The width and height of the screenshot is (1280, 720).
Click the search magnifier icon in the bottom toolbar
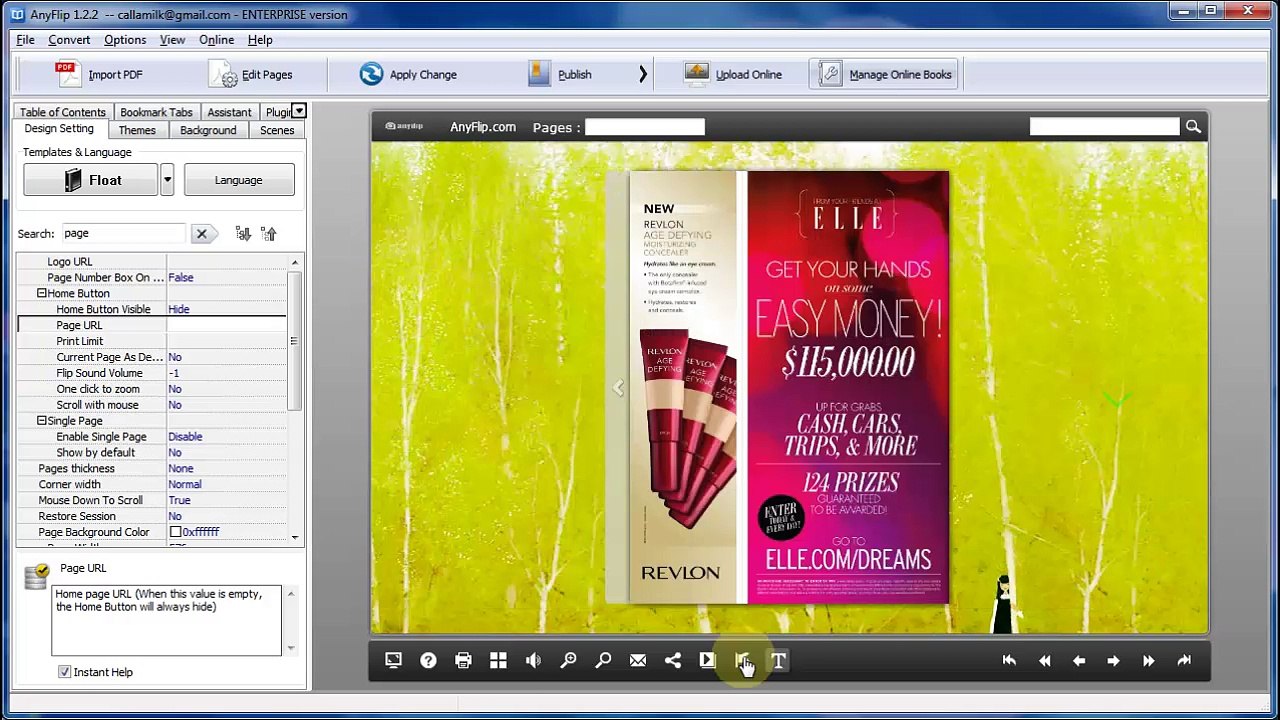pos(603,660)
